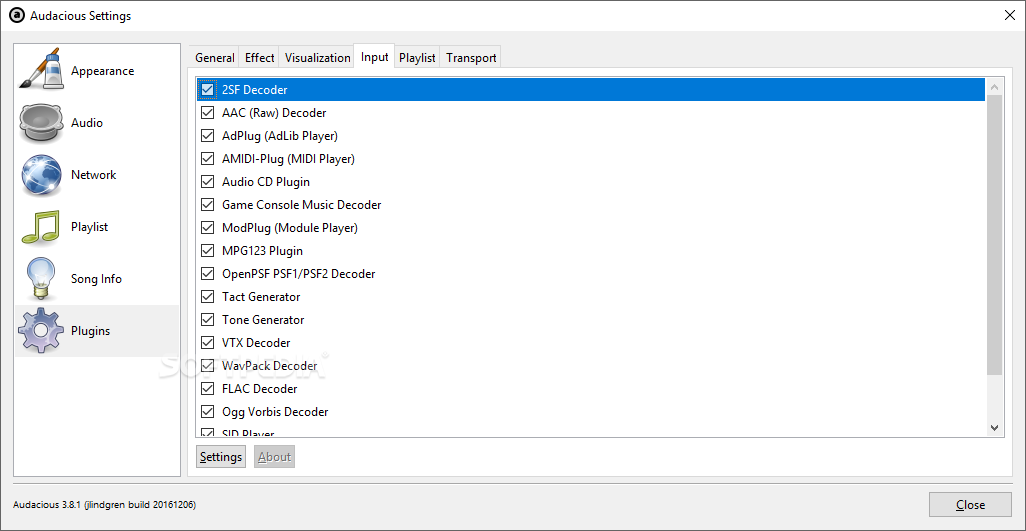Uncheck the VTX Decoder box

coord(208,342)
